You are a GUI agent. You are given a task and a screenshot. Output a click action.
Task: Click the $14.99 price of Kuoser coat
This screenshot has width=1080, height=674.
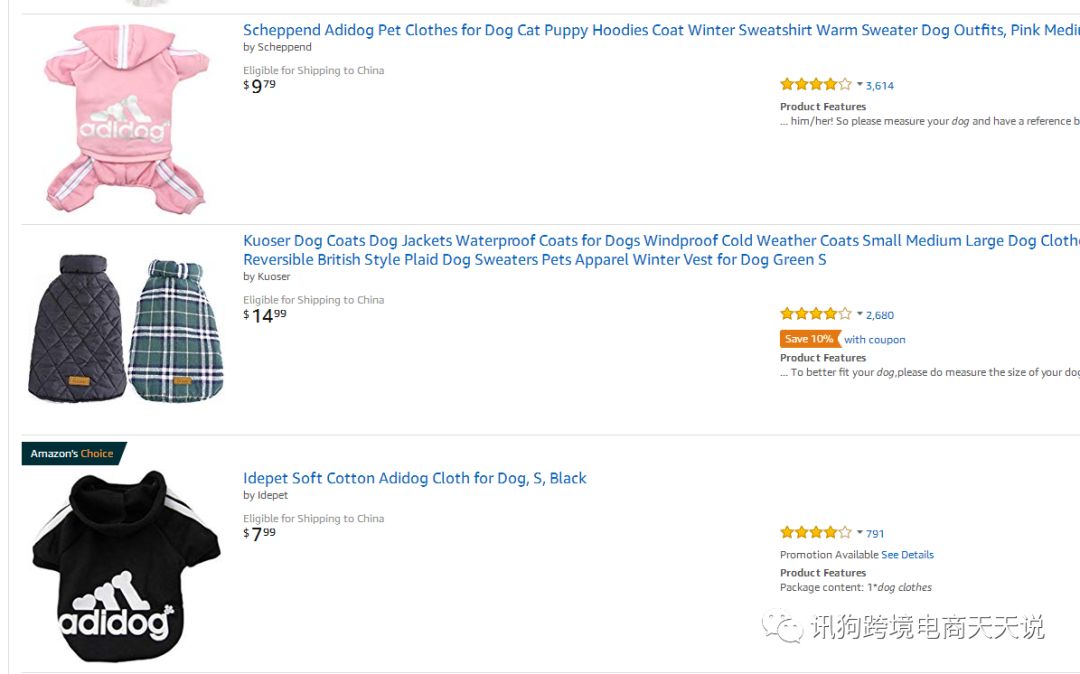[x=266, y=316]
